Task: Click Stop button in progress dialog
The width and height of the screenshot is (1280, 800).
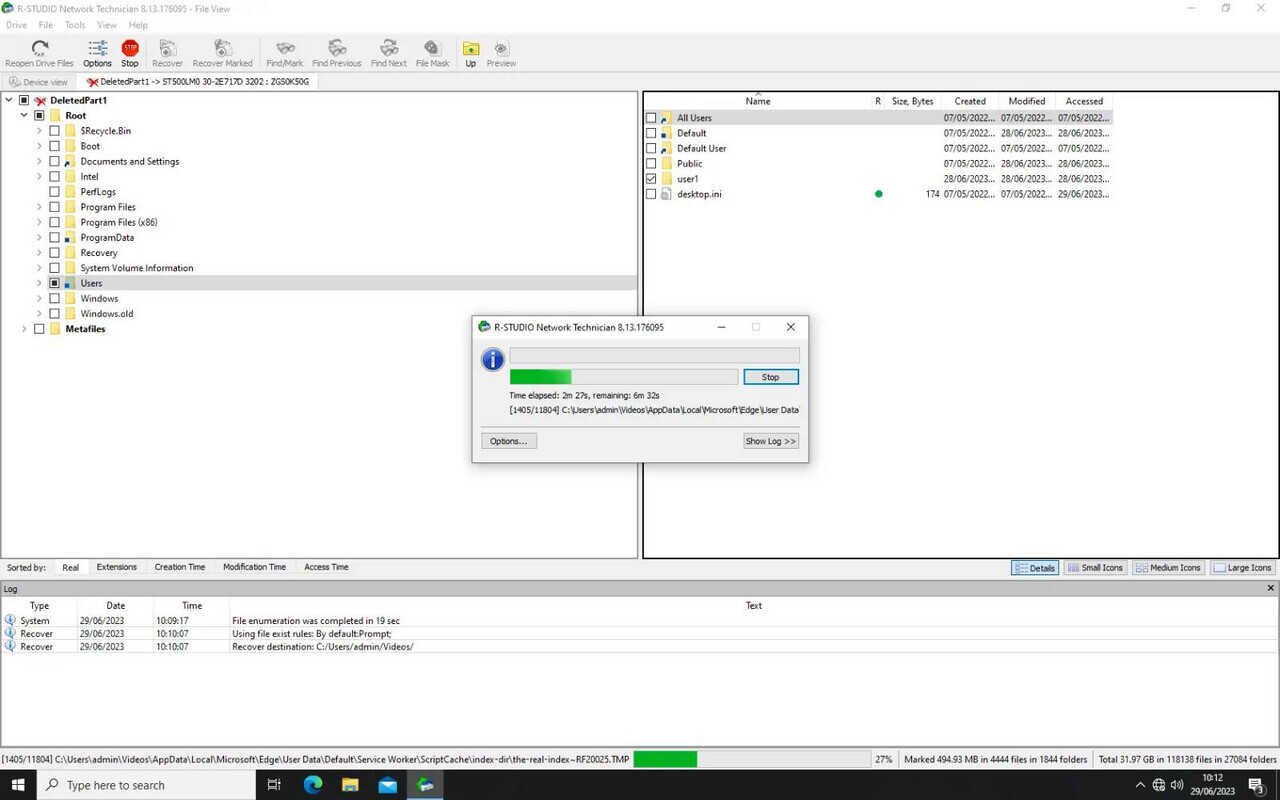Action: click(770, 377)
